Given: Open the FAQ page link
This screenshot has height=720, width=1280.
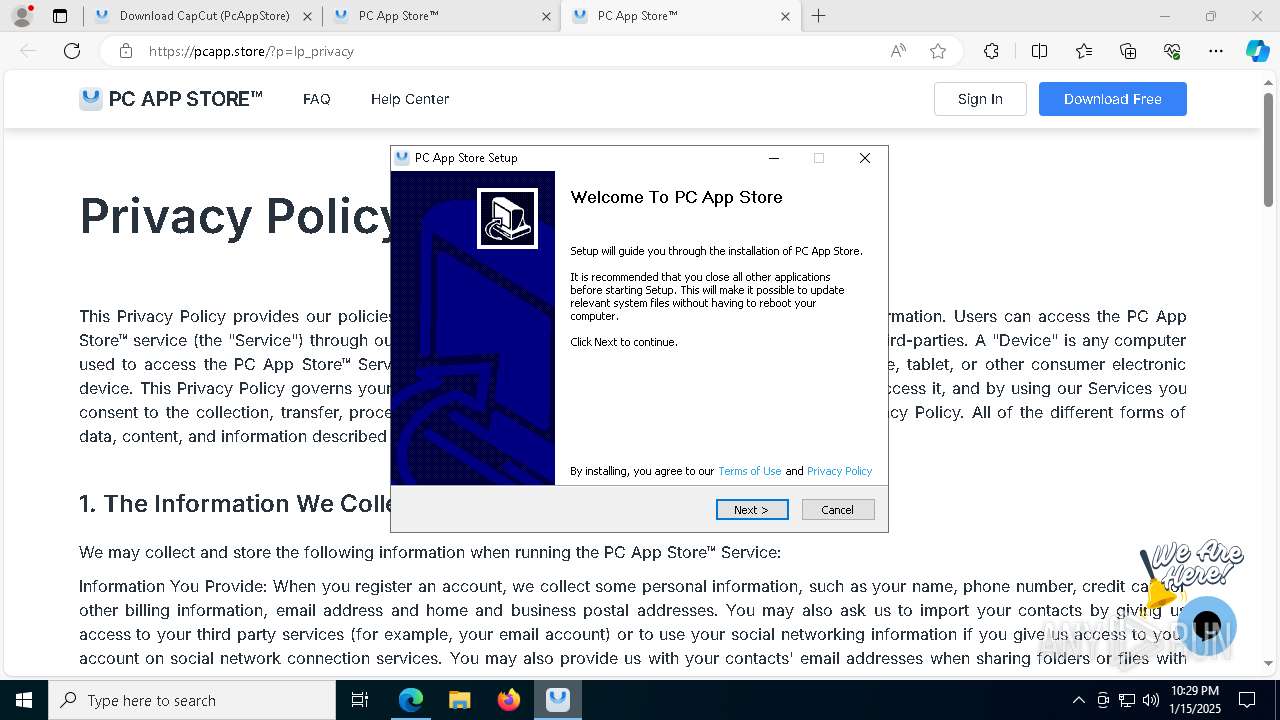Looking at the screenshot, I should click(x=317, y=99).
